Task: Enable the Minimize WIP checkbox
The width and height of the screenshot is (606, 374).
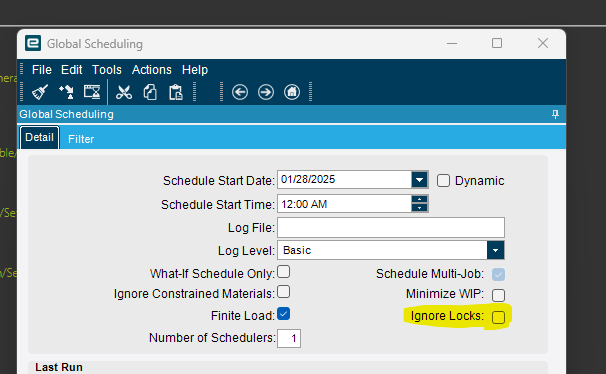Action: click(499, 295)
